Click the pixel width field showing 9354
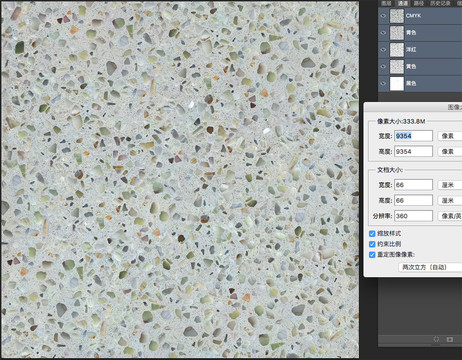The height and width of the screenshot is (360, 462). (413, 136)
